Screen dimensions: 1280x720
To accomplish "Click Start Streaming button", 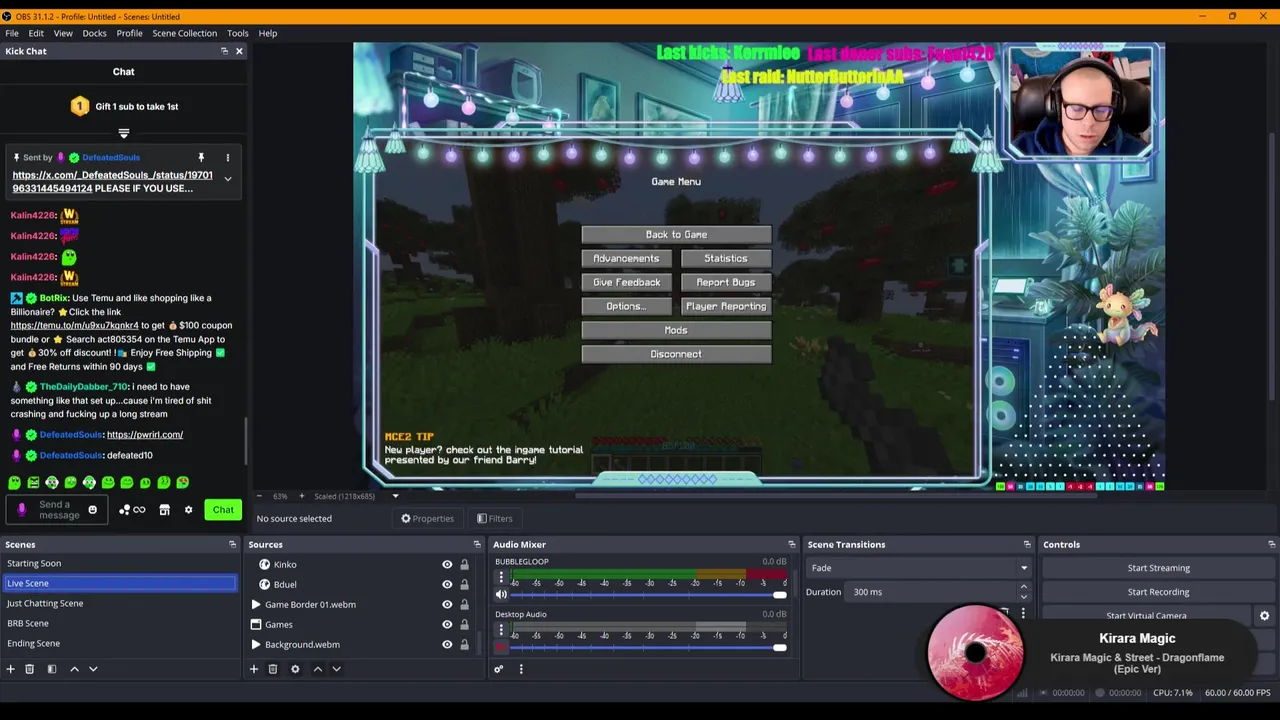I will point(1158,568).
